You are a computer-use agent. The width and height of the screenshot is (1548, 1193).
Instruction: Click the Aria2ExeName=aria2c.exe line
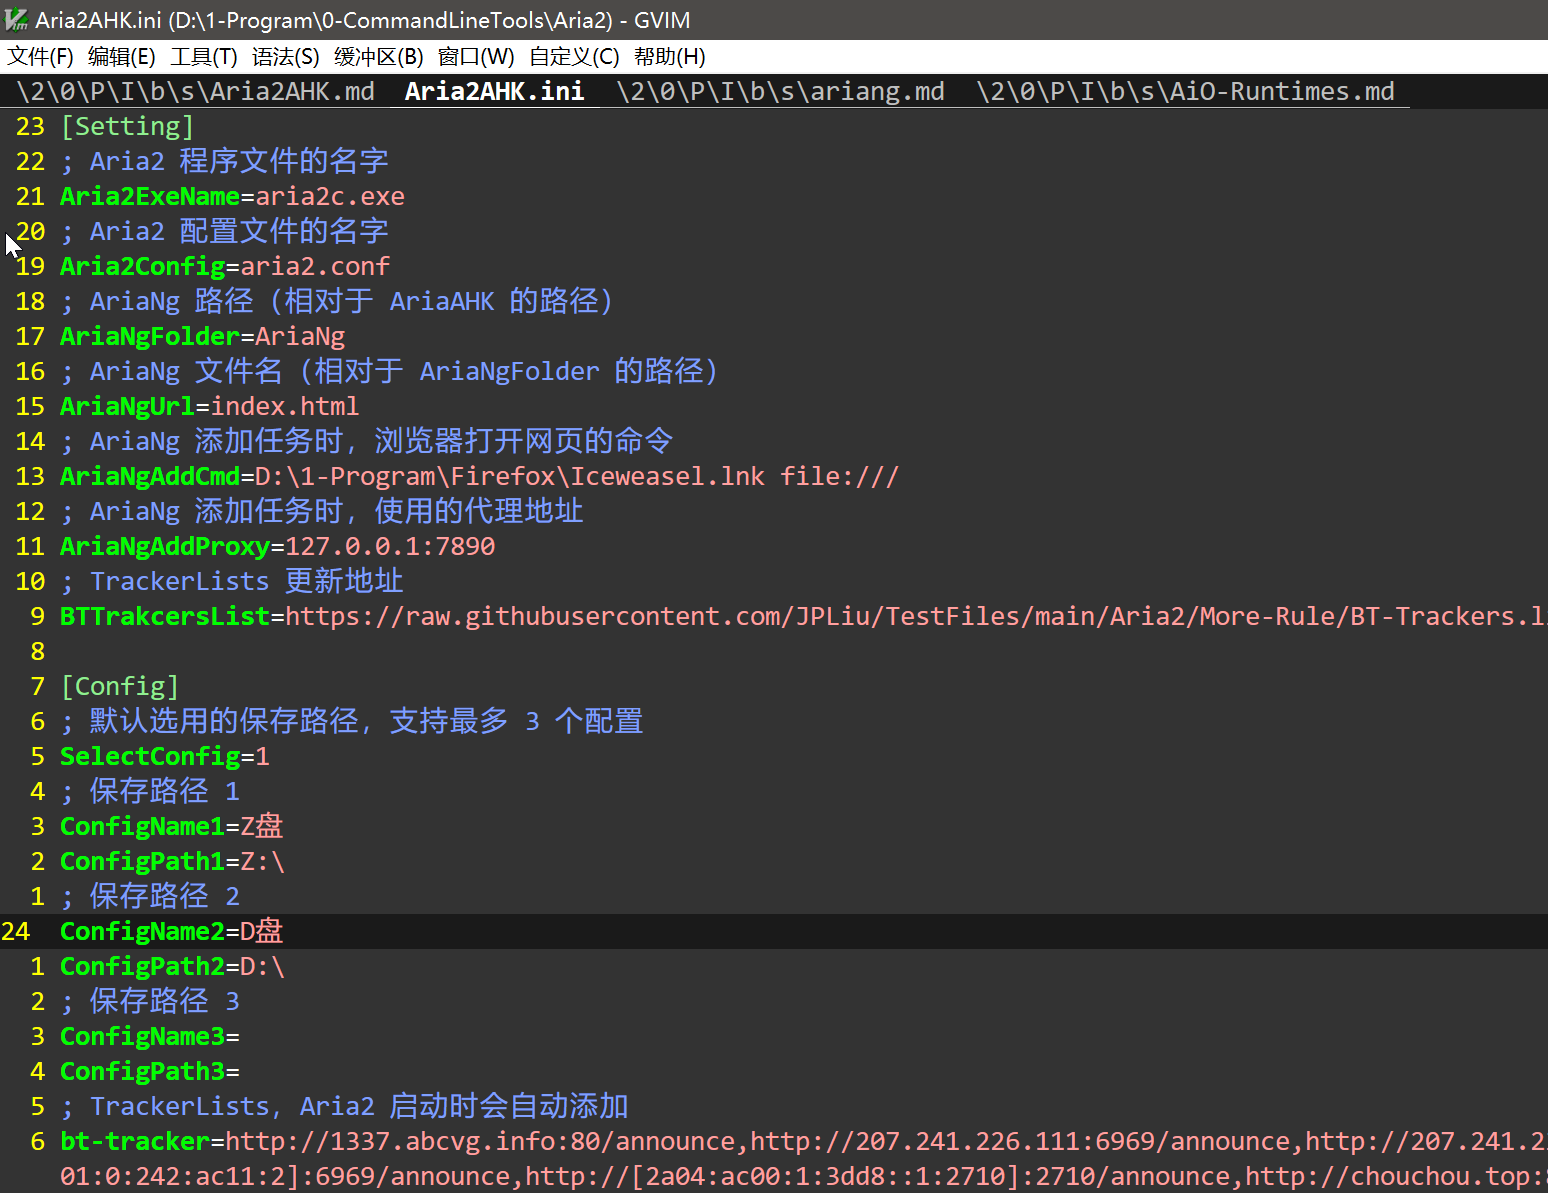click(x=232, y=197)
